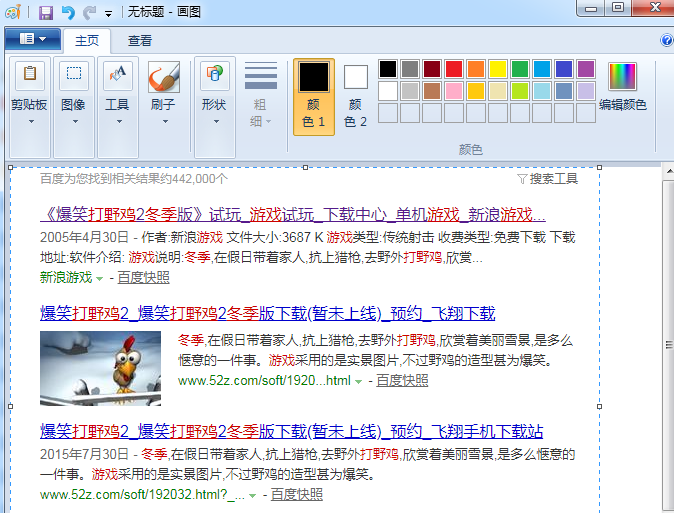The height and width of the screenshot is (513, 674).
Task: Pick the yellow swatch in the color palette
Action: tap(498, 69)
